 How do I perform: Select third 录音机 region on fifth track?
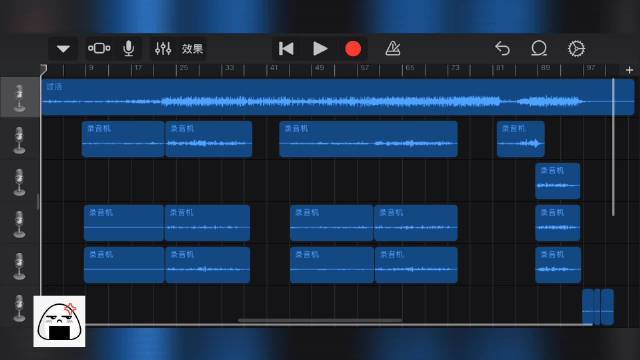[331, 265]
